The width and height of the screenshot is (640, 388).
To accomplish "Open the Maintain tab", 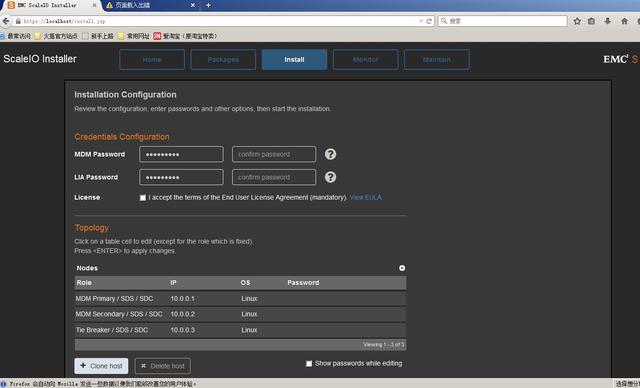I will tap(437, 60).
